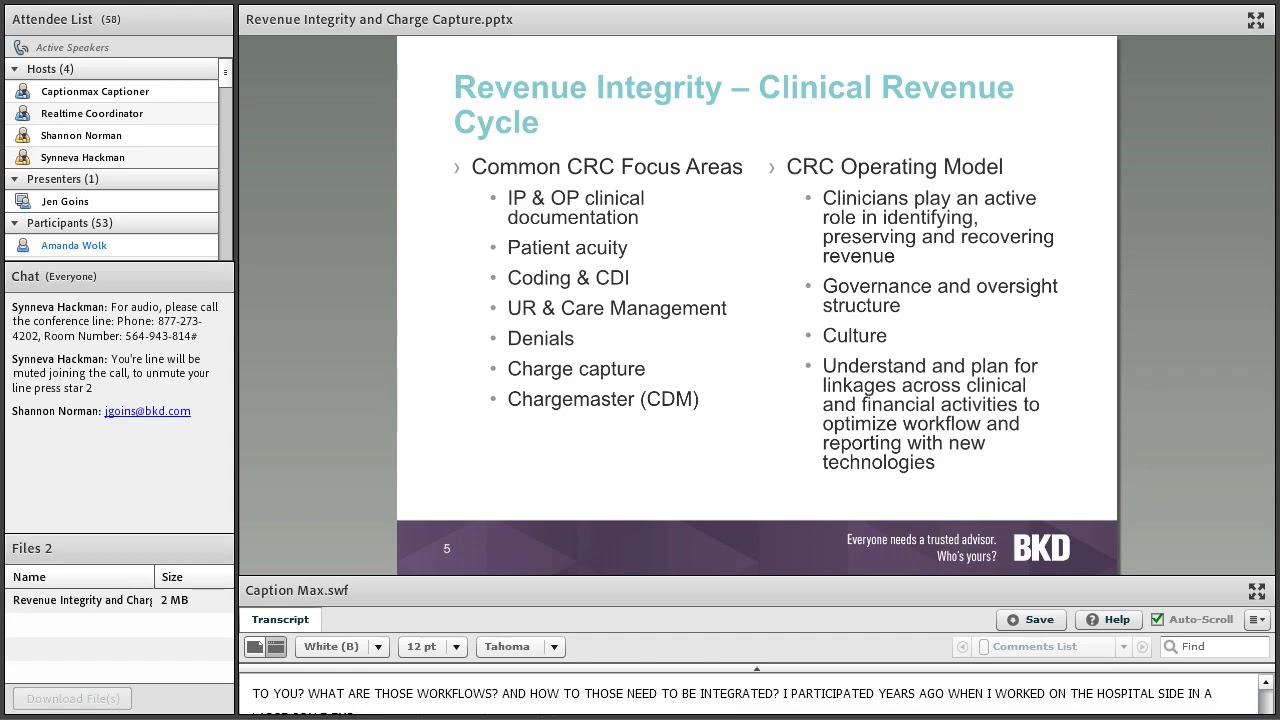Image resolution: width=1280 pixels, height=720 pixels.
Task: Click the conference line phone number chat message
Action: point(115,321)
